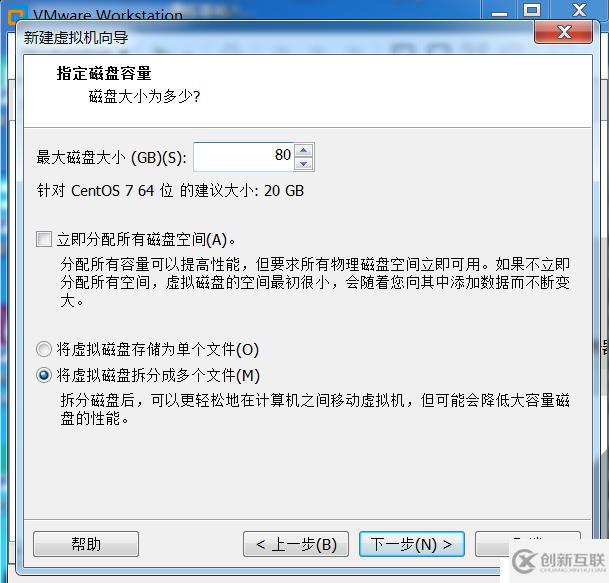Close the 新建虚拟机向导 dialog

pyautogui.click(x=564, y=32)
